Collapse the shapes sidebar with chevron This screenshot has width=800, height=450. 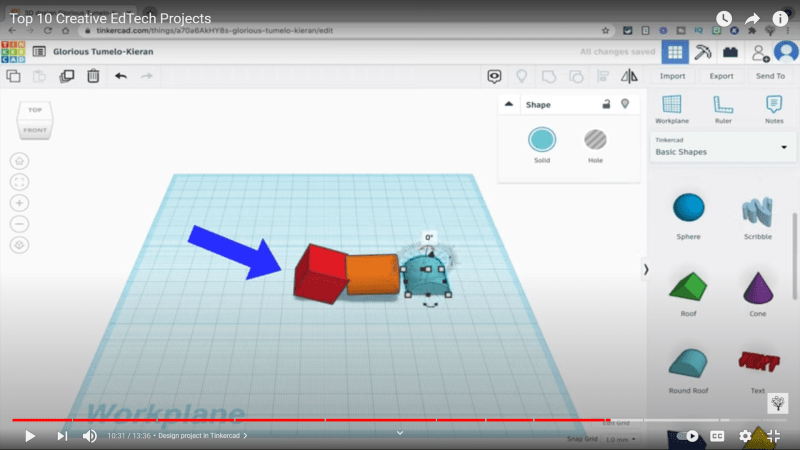645,268
